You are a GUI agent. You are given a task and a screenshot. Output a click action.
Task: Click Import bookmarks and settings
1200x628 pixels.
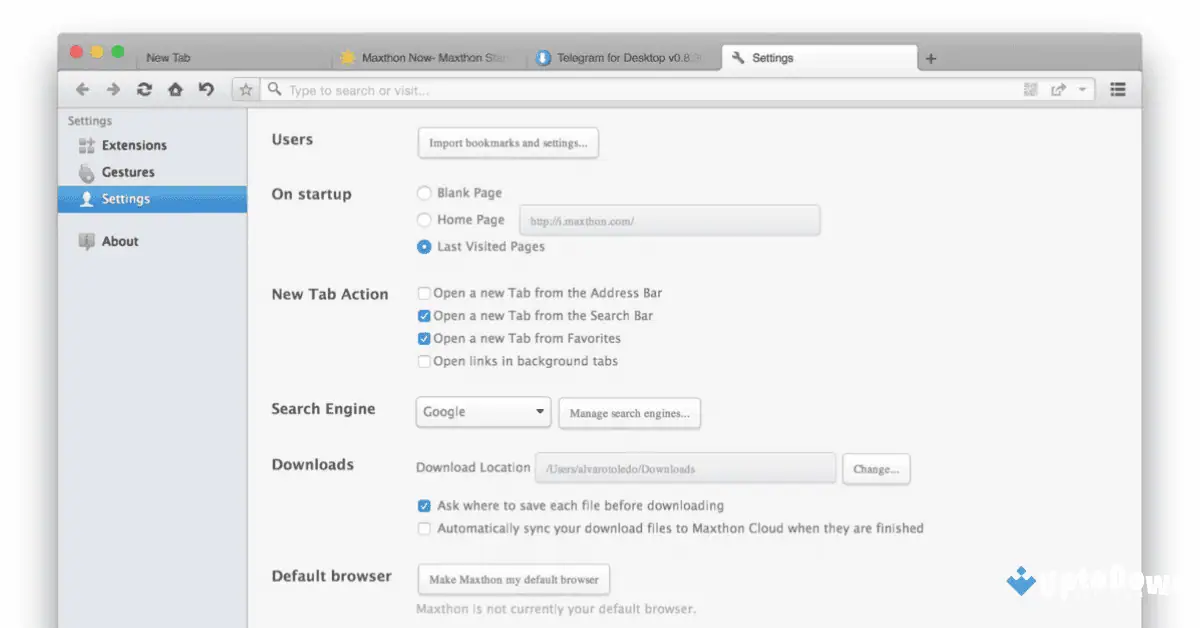click(508, 142)
